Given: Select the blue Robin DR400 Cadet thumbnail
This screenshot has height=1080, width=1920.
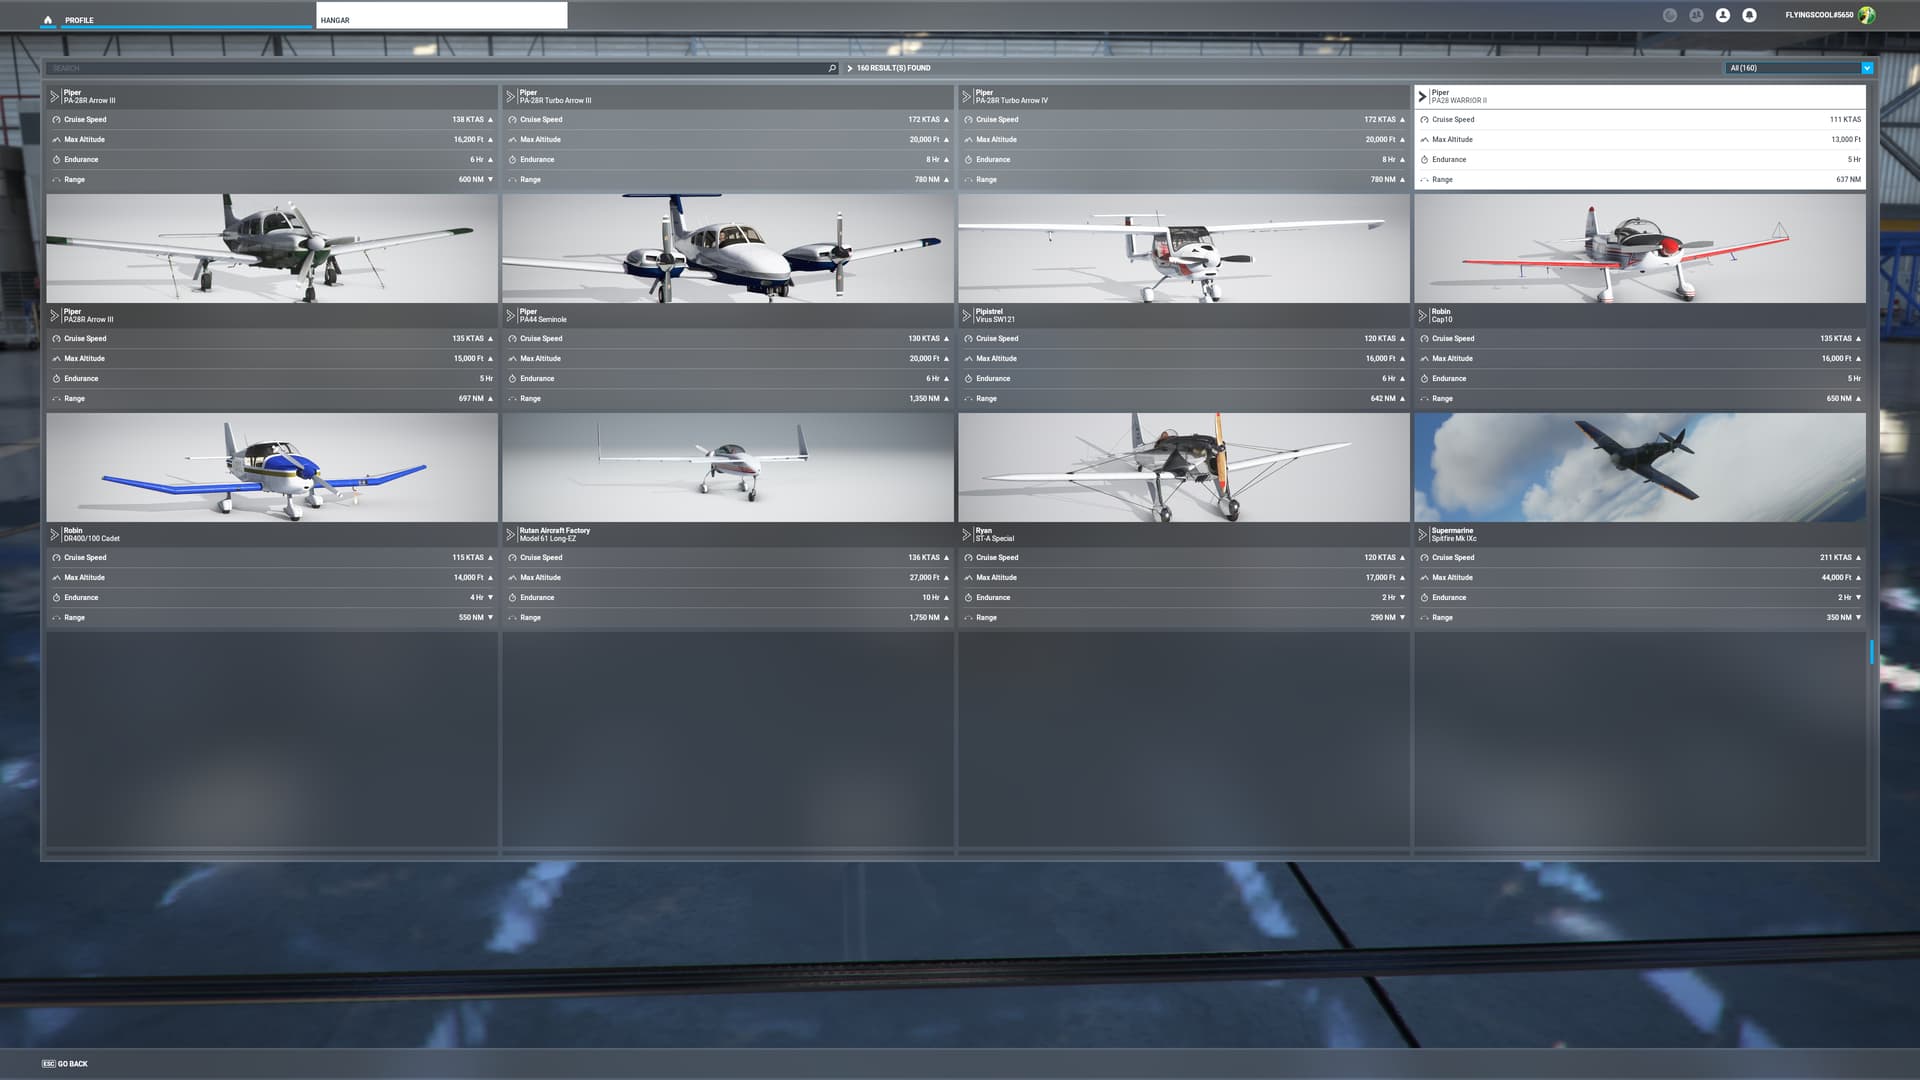Looking at the screenshot, I should pos(272,467).
